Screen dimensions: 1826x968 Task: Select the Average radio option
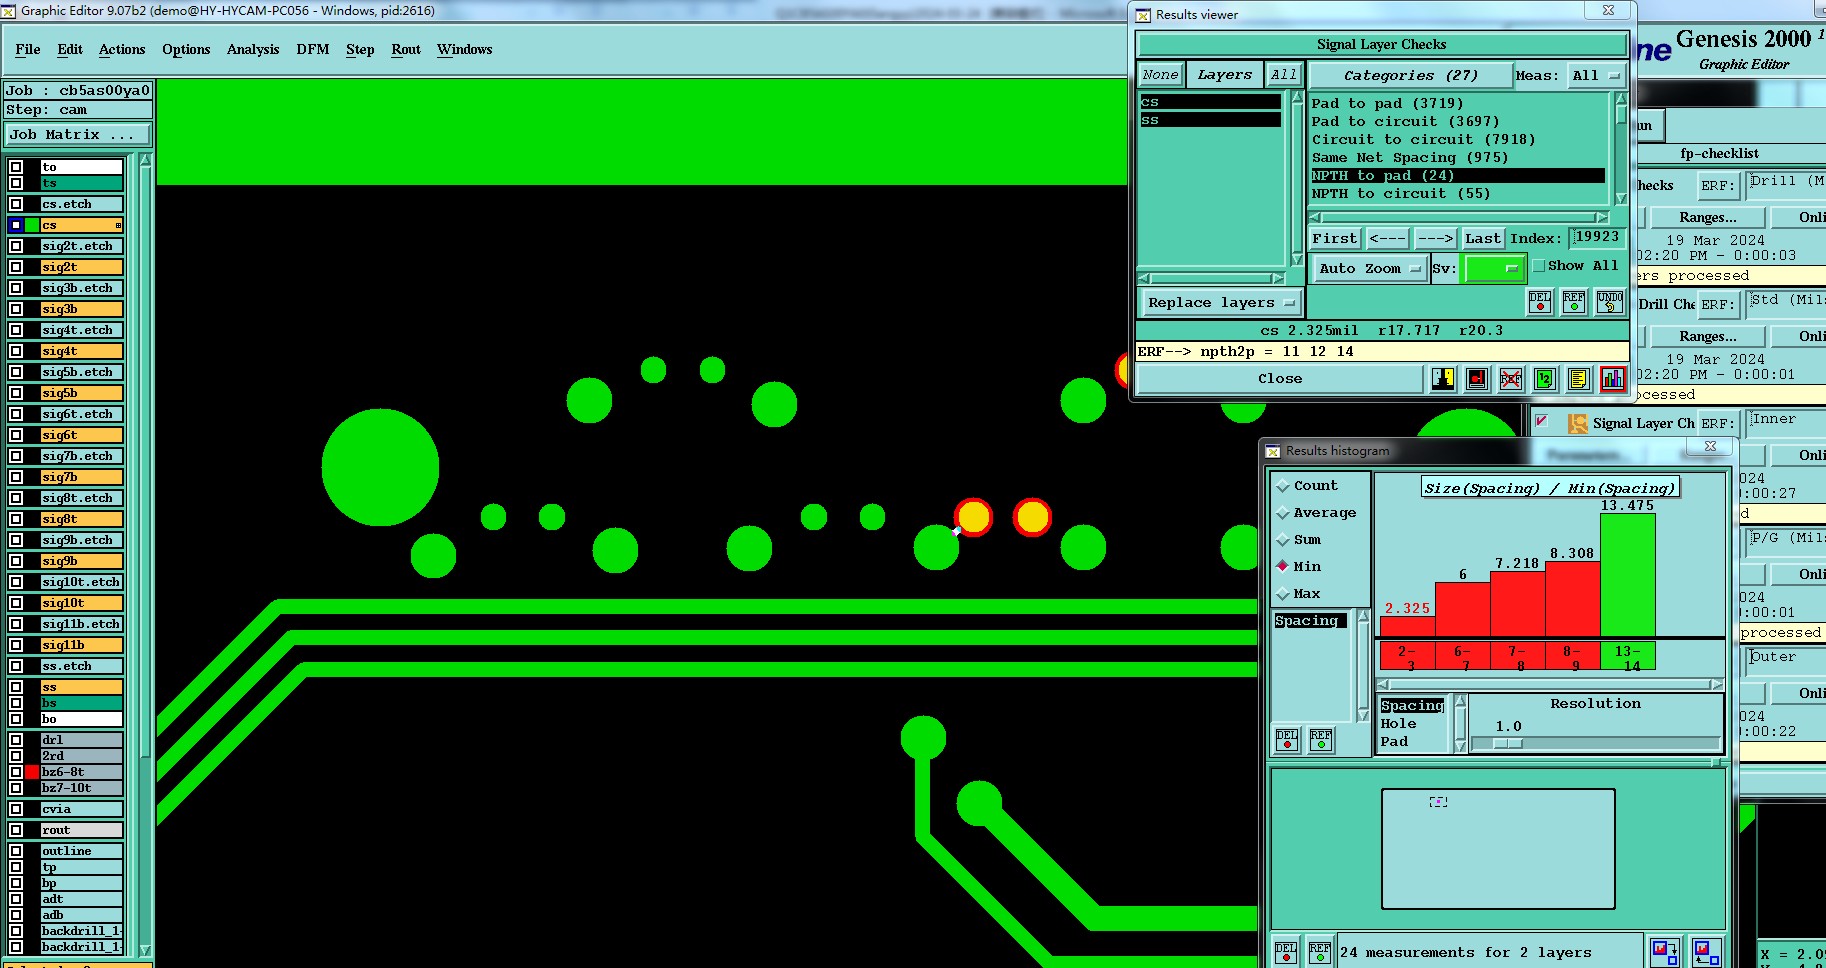coord(1283,513)
